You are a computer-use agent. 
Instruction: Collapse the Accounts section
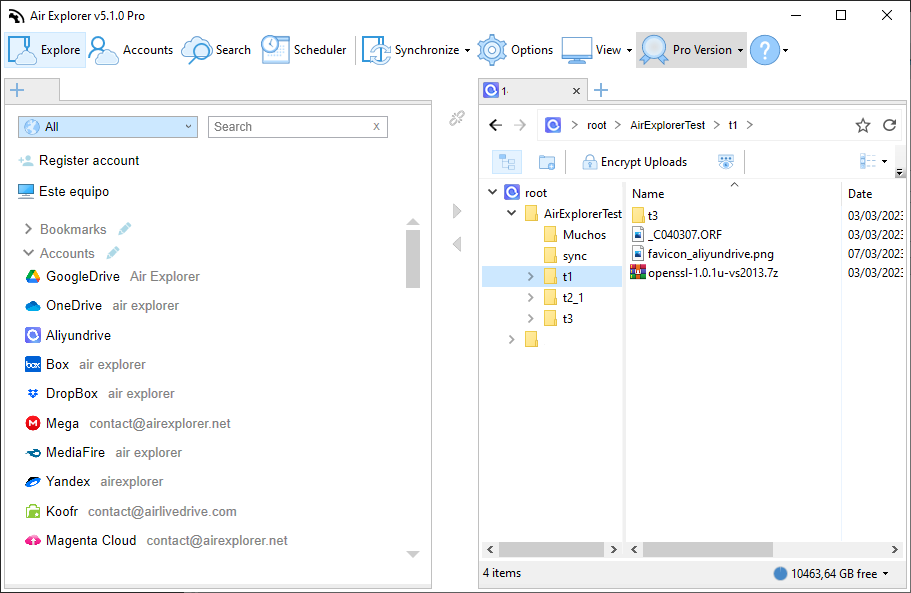[28, 253]
